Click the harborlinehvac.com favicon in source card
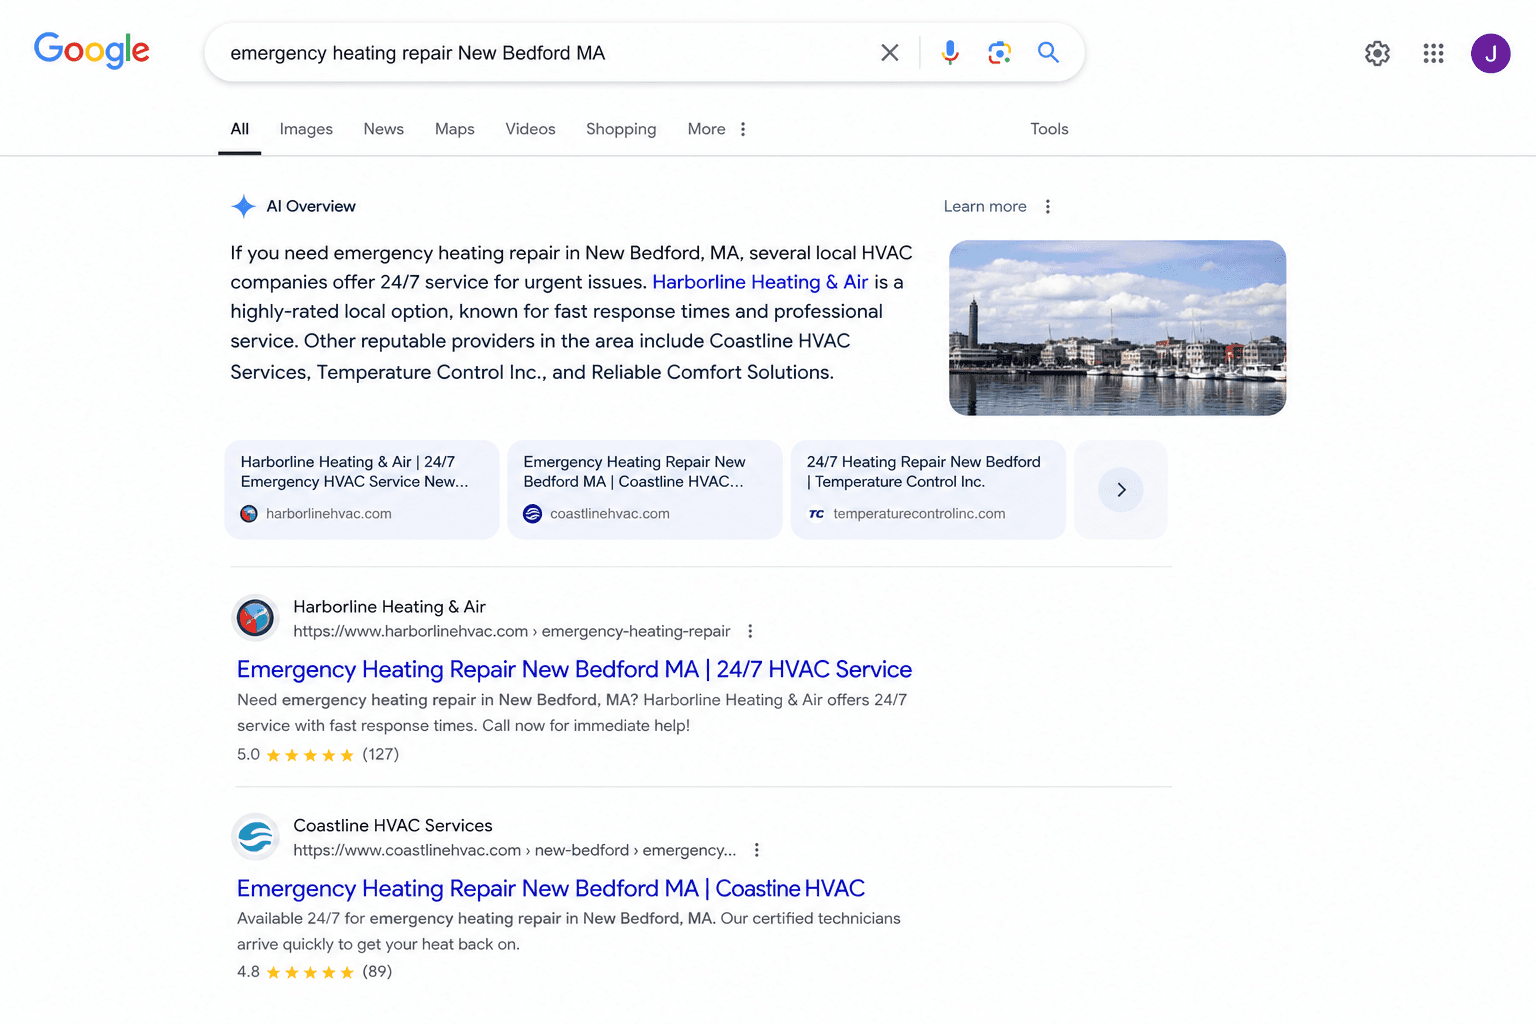 (x=249, y=513)
